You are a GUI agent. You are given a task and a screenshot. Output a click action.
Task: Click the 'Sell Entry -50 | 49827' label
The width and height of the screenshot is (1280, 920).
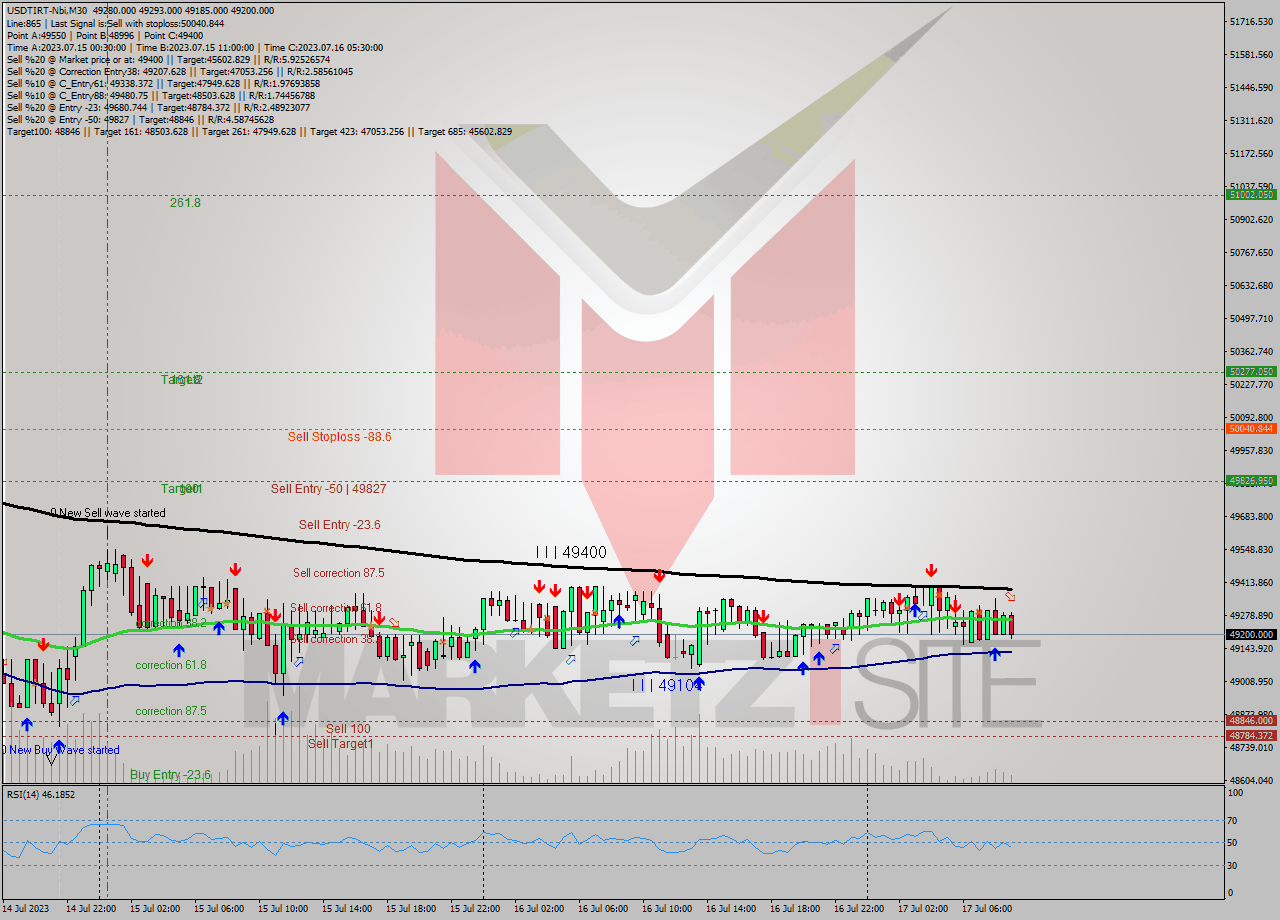coord(328,488)
